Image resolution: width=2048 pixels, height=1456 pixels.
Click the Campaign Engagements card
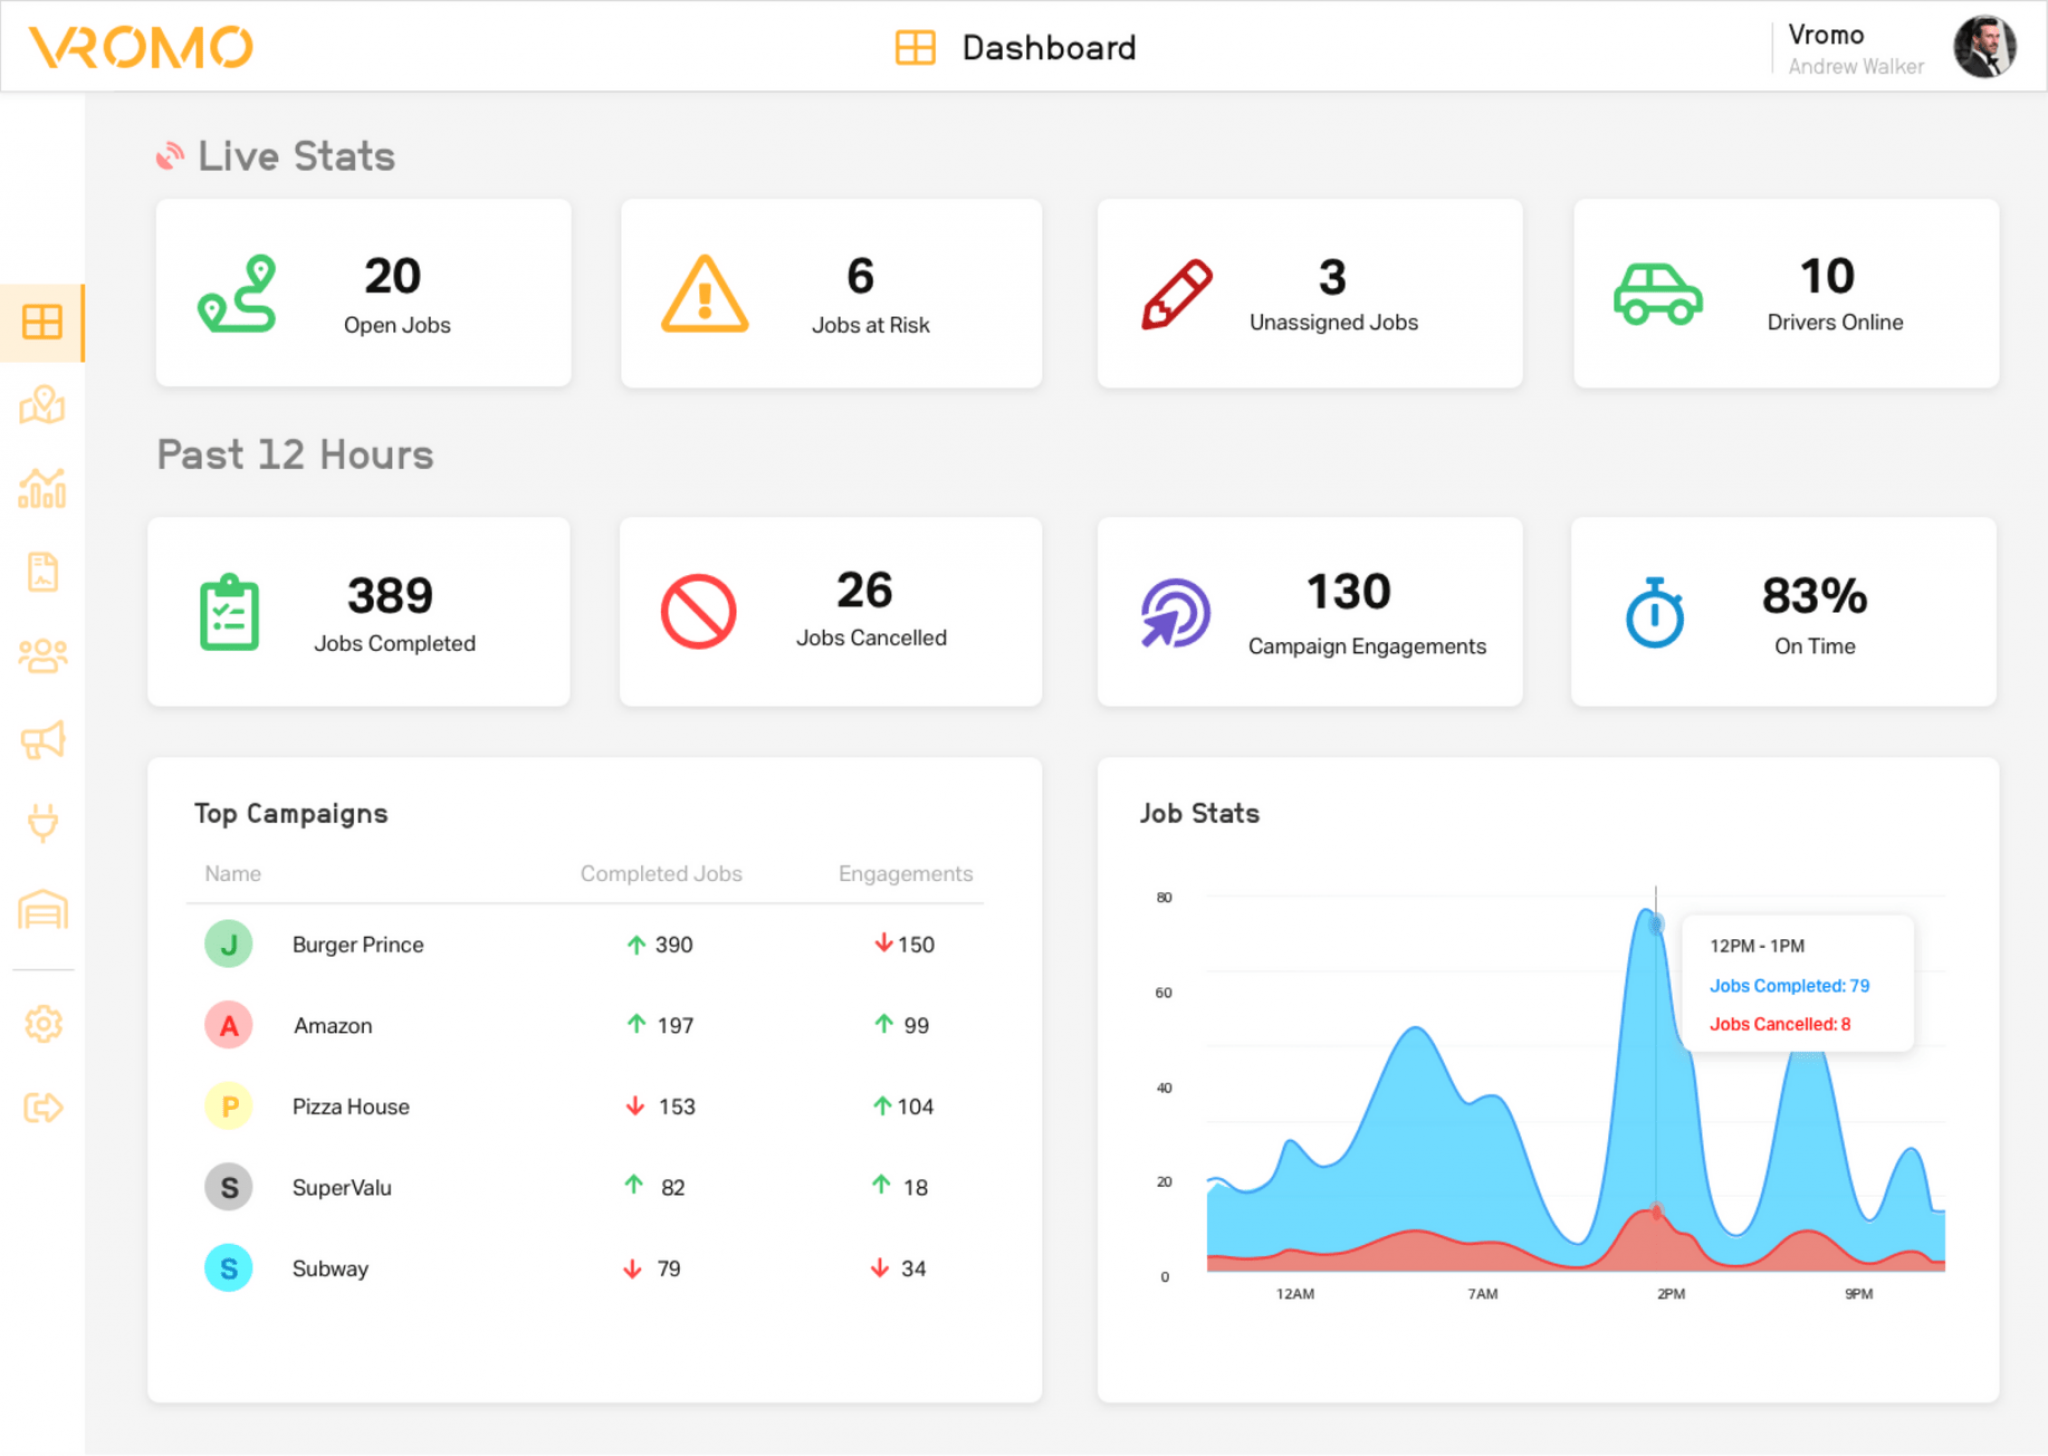(1309, 611)
